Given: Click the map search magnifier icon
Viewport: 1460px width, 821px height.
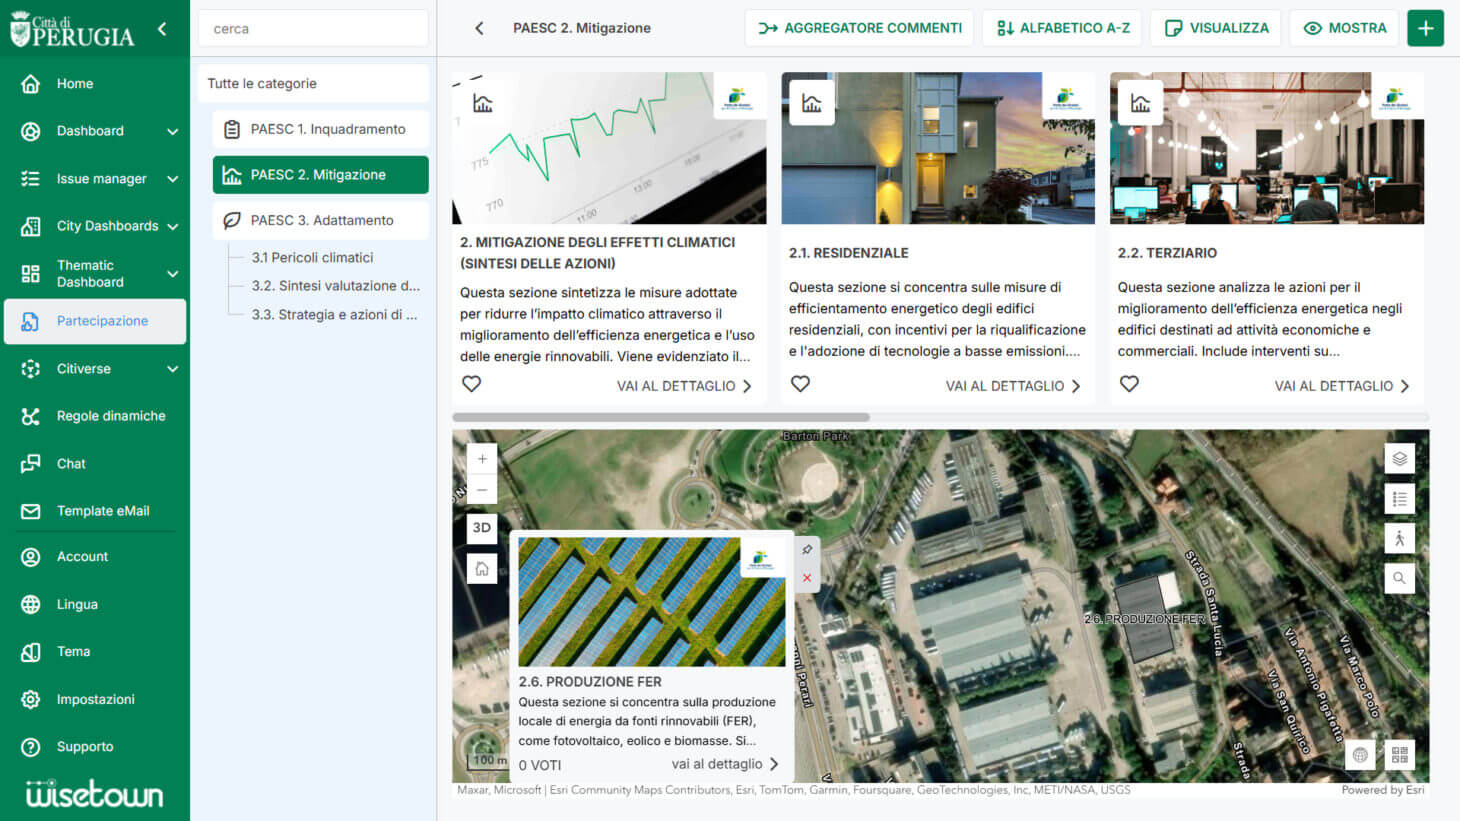Looking at the screenshot, I should pos(1400,578).
